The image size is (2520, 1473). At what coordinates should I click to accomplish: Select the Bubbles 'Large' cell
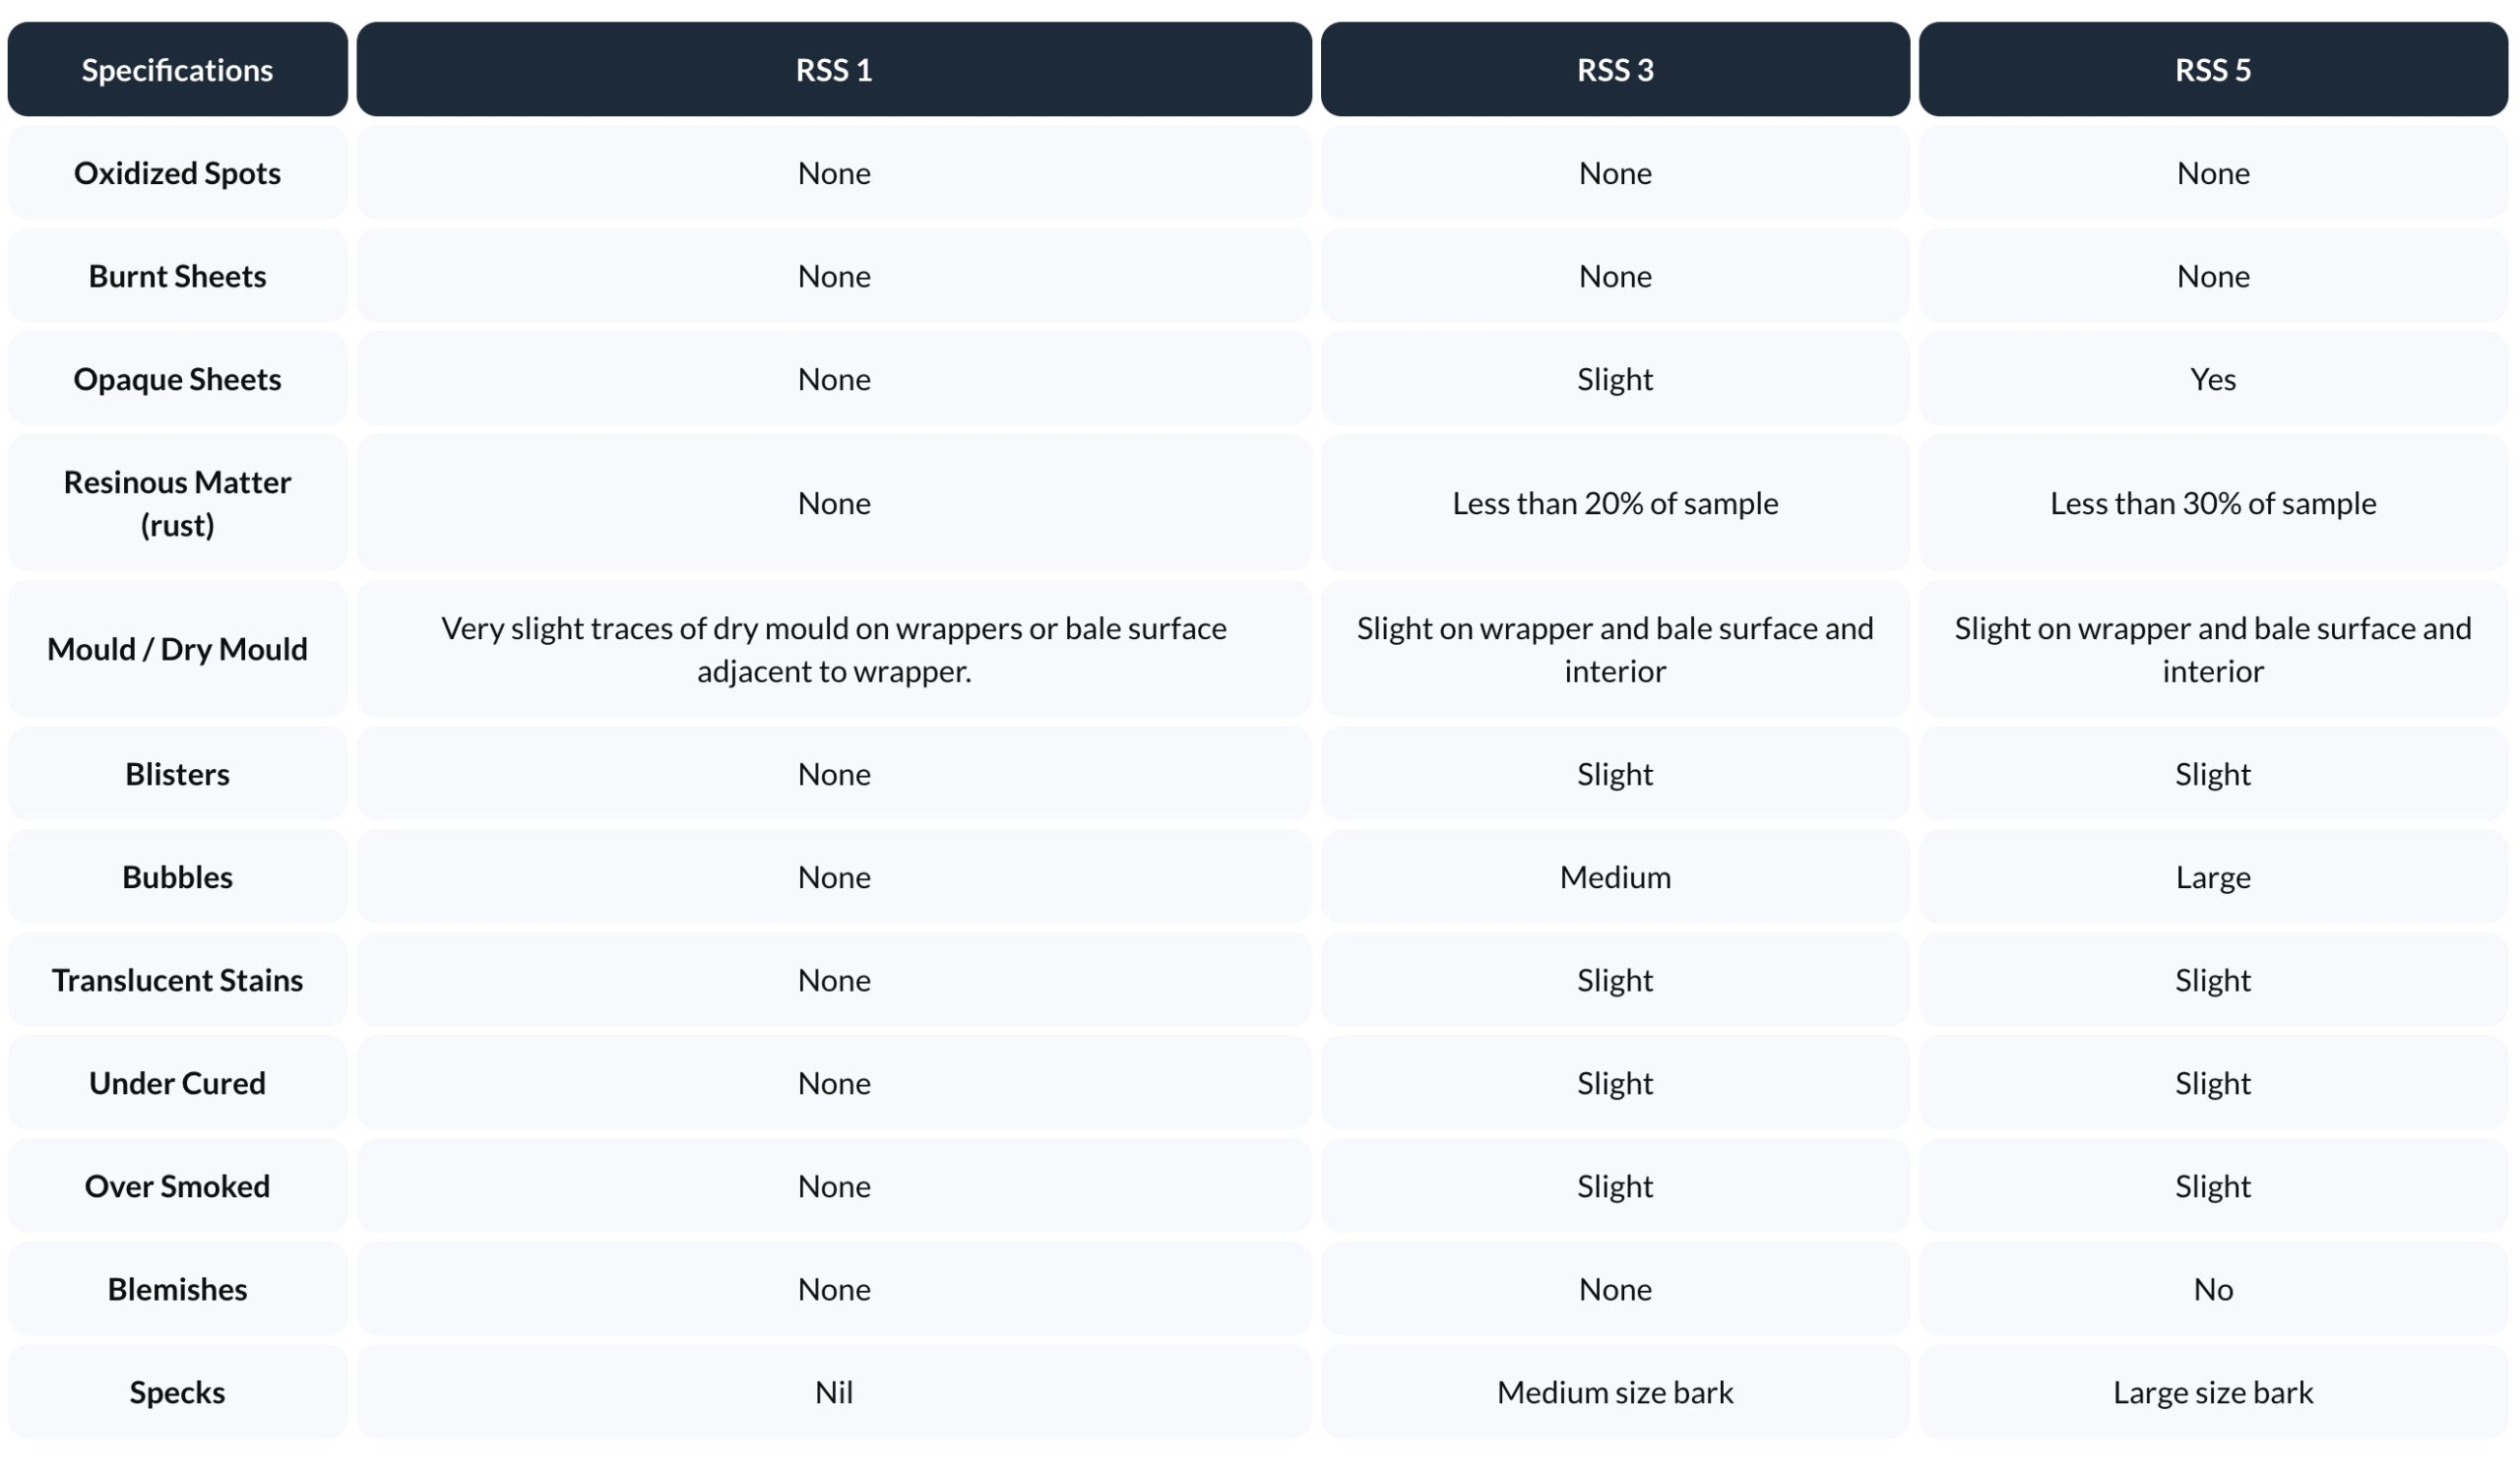click(2212, 877)
